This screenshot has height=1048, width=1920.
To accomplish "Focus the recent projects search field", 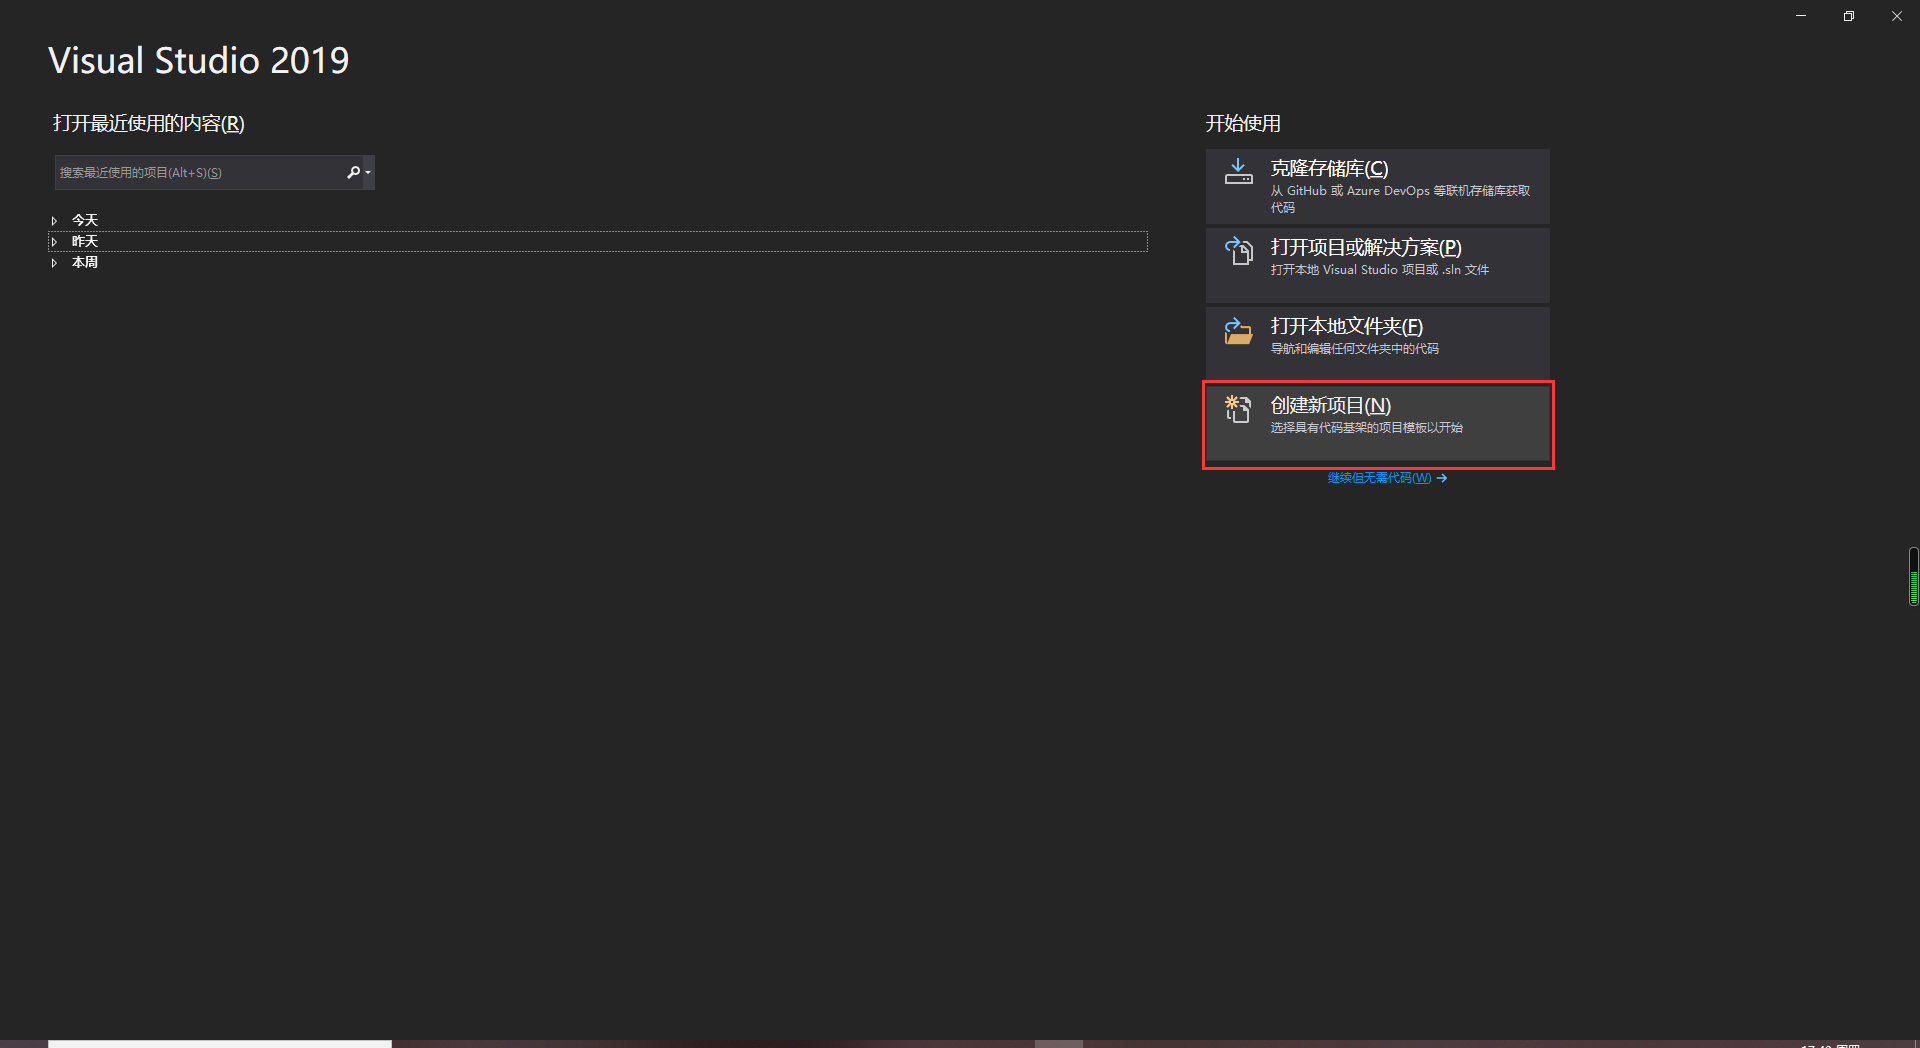I will [200, 172].
